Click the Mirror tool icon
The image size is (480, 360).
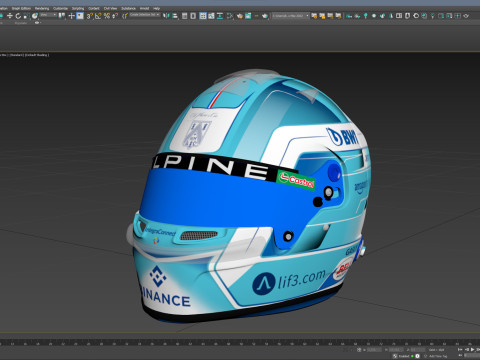coord(166,16)
